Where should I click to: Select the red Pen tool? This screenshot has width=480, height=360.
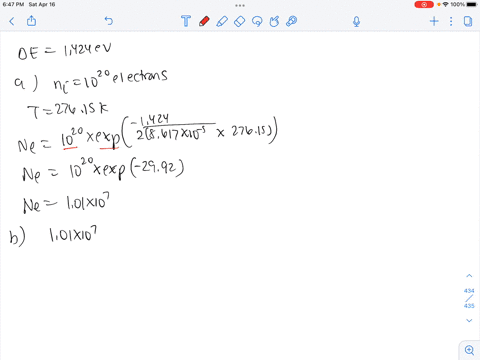point(204,21)
